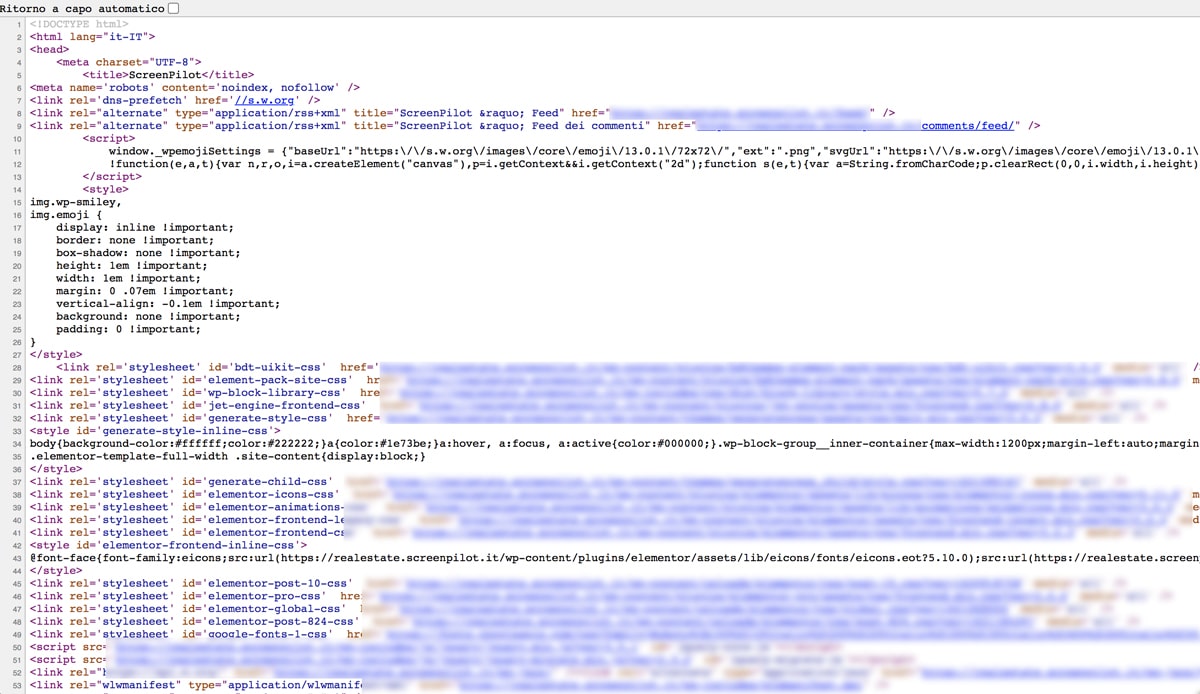
Task: Click the window._wpemojiSettings script line
Action: tap(654, 151)
